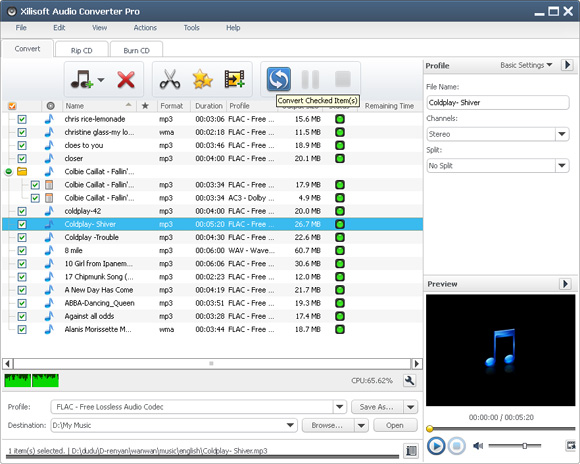Sort by the Format column header

(x=172, y=106)
